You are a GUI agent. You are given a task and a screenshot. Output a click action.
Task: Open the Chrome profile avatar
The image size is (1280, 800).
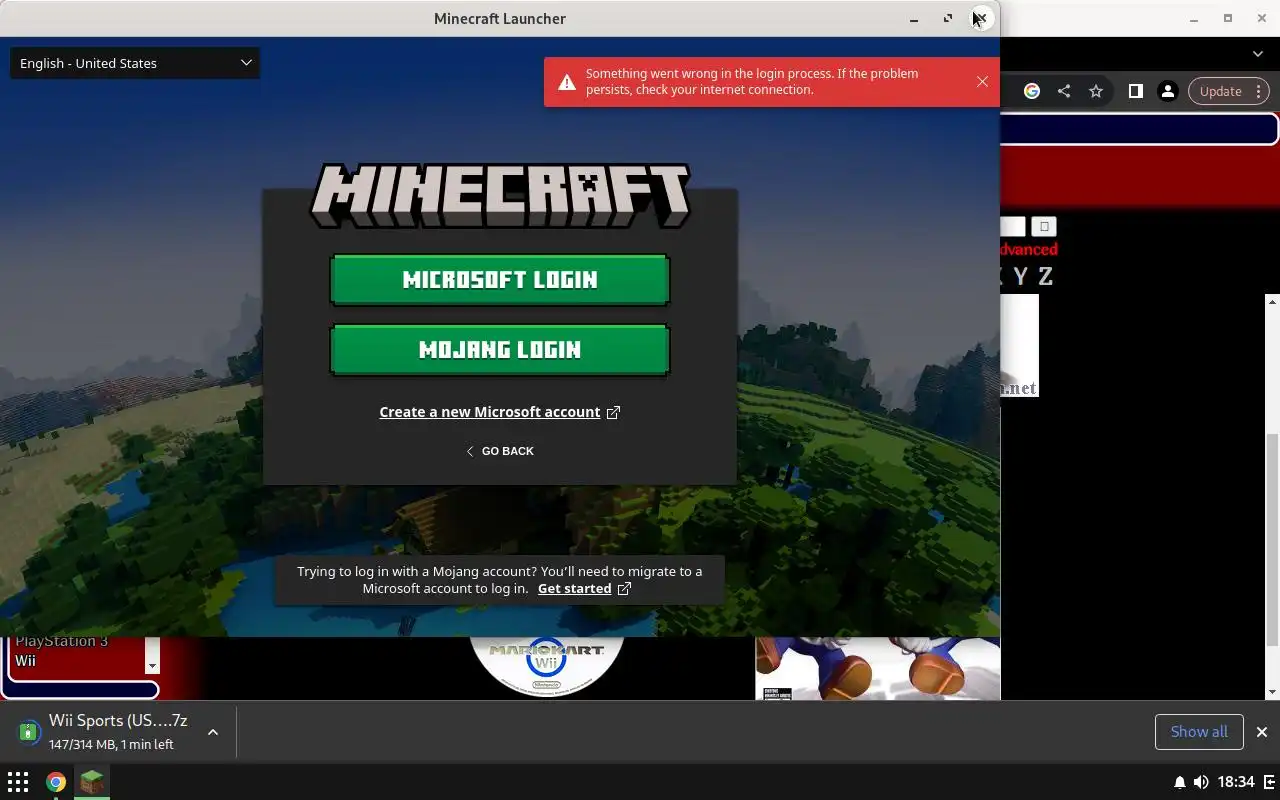click(1167, 91)
